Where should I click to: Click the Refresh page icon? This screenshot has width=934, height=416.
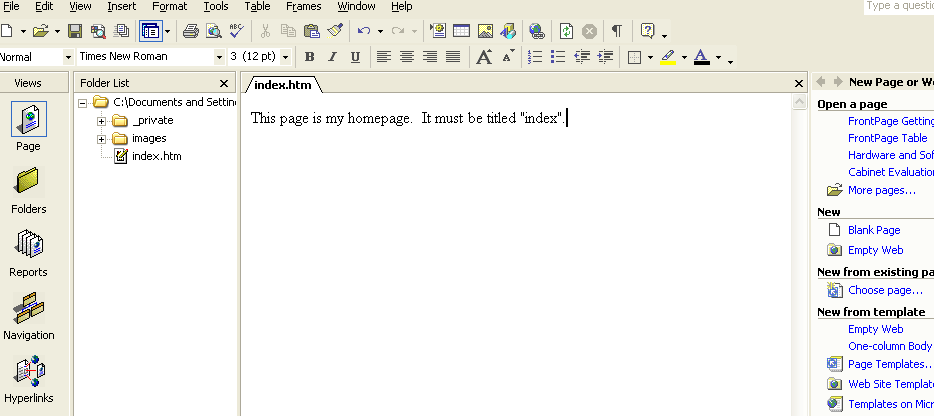tap(566, 31)
